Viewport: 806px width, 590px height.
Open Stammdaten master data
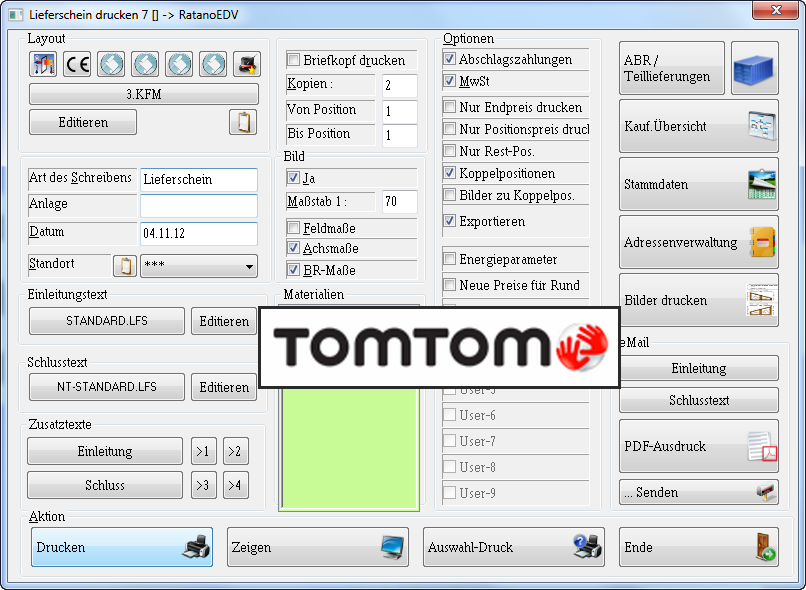click(x=699, y=185)
